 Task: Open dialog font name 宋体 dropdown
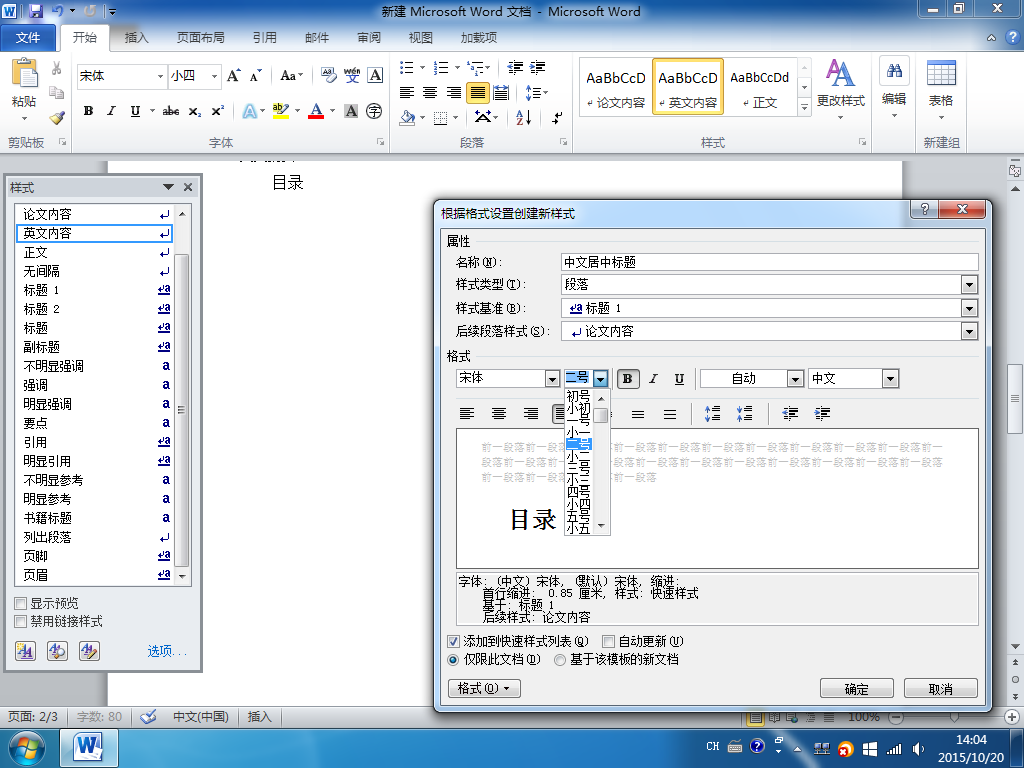pyautogui.click(x=552, y=379)
